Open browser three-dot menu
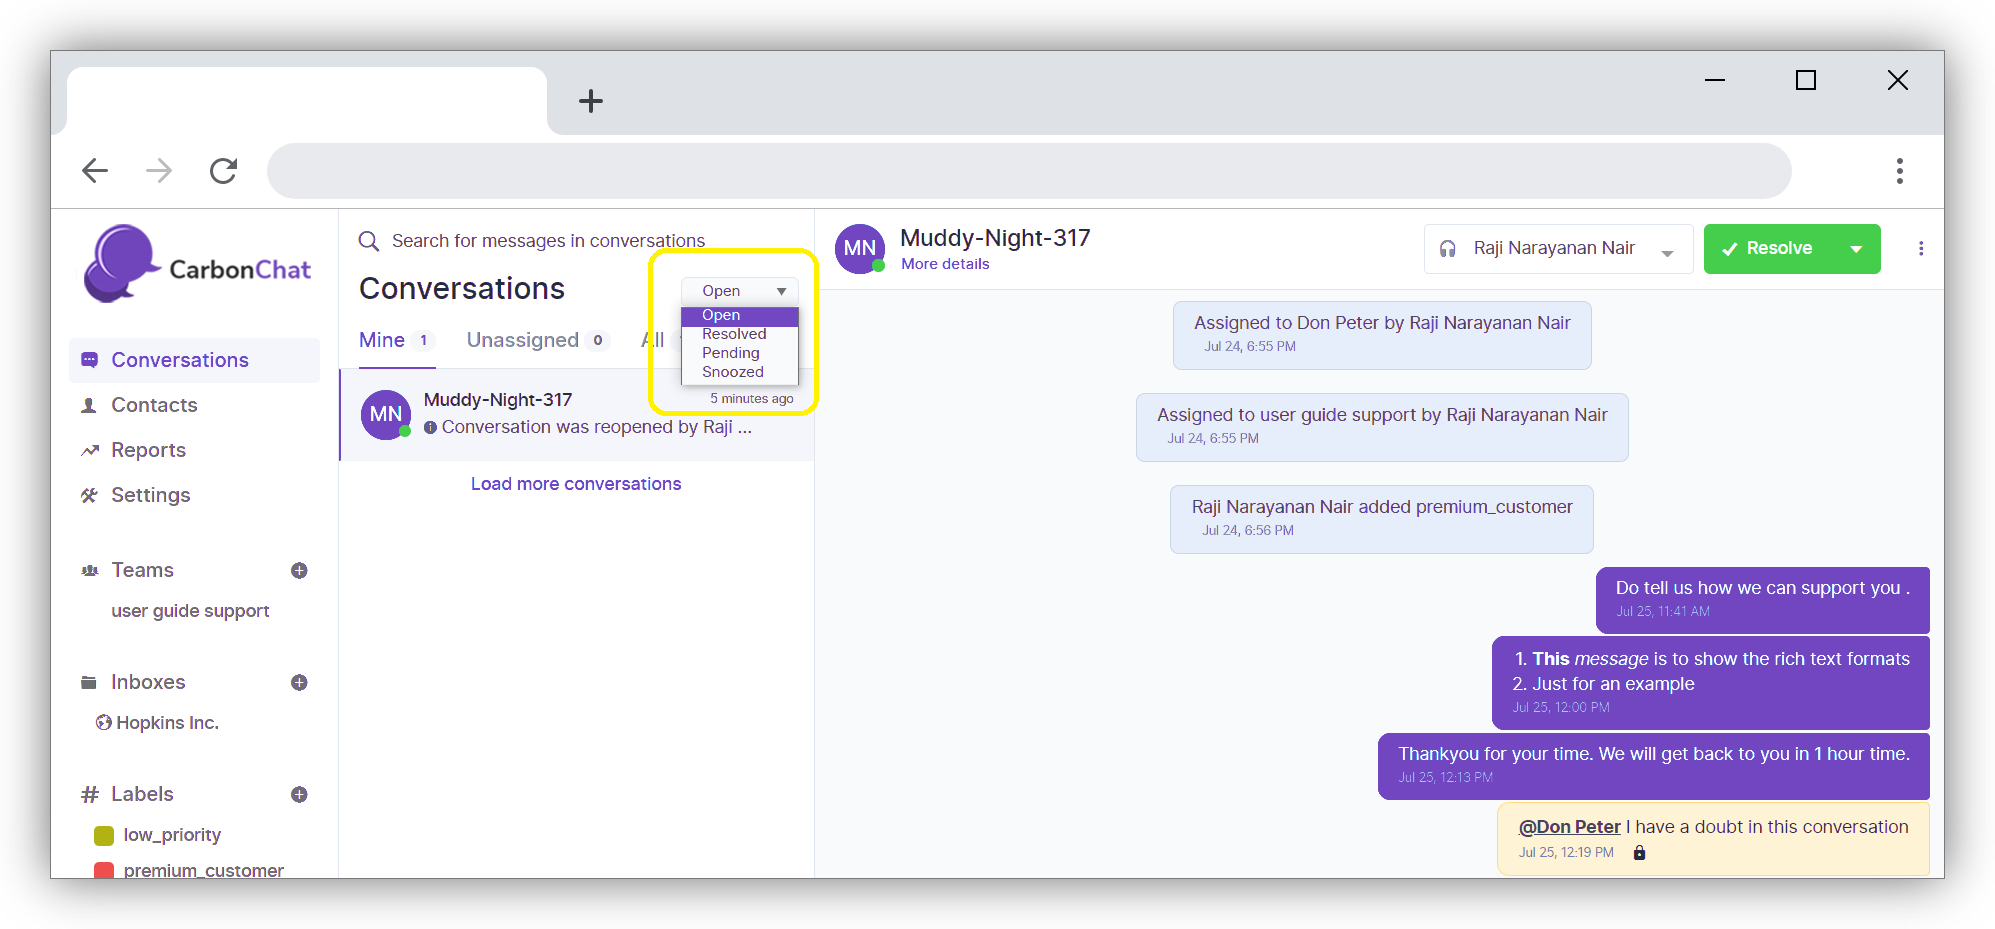This screenshot has width=1995, height=929. pyautogui.click(x=1899, y=171)
